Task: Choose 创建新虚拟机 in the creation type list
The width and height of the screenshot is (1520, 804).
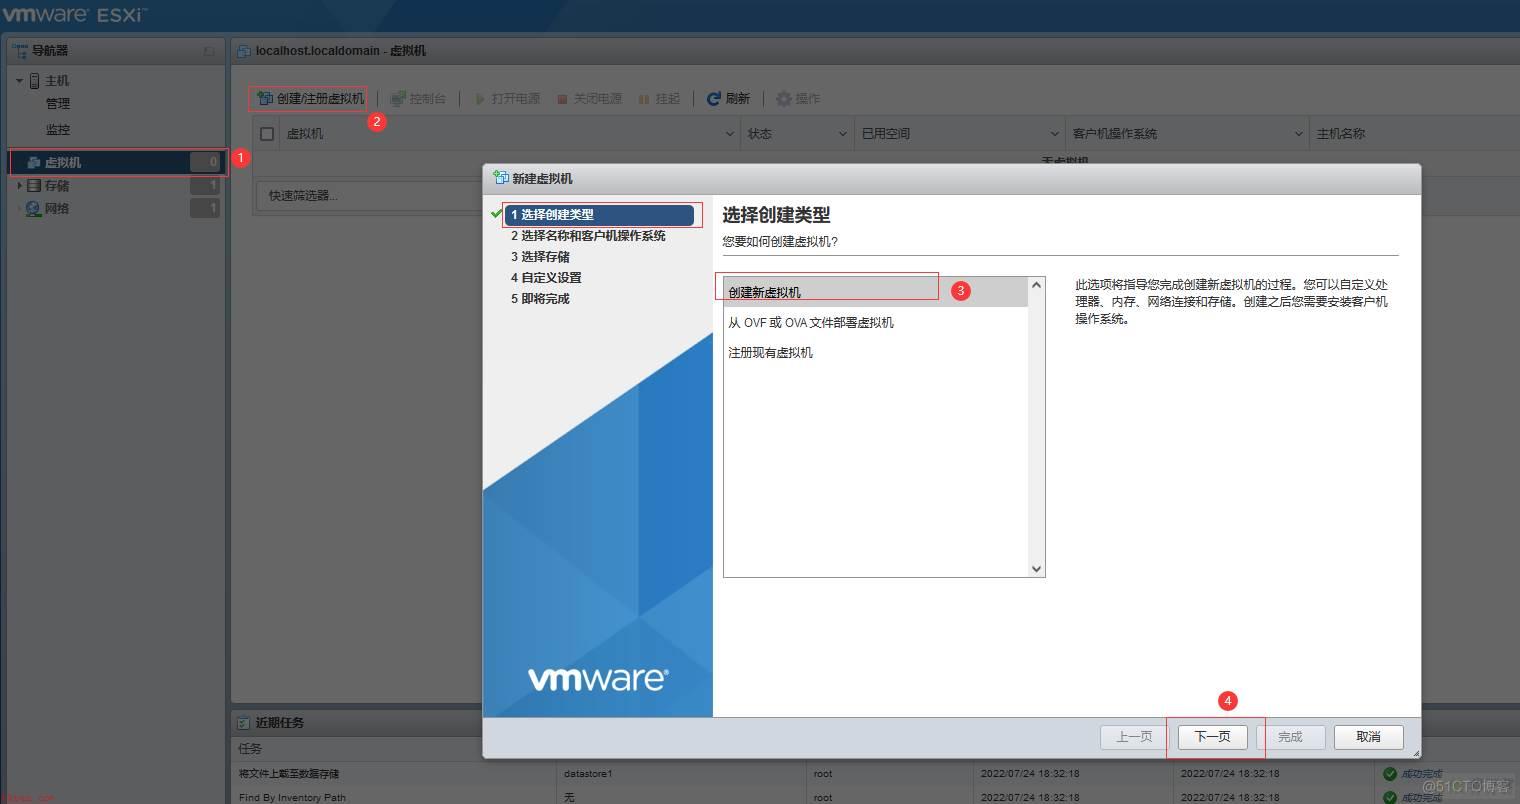Action: click(876, 292)
